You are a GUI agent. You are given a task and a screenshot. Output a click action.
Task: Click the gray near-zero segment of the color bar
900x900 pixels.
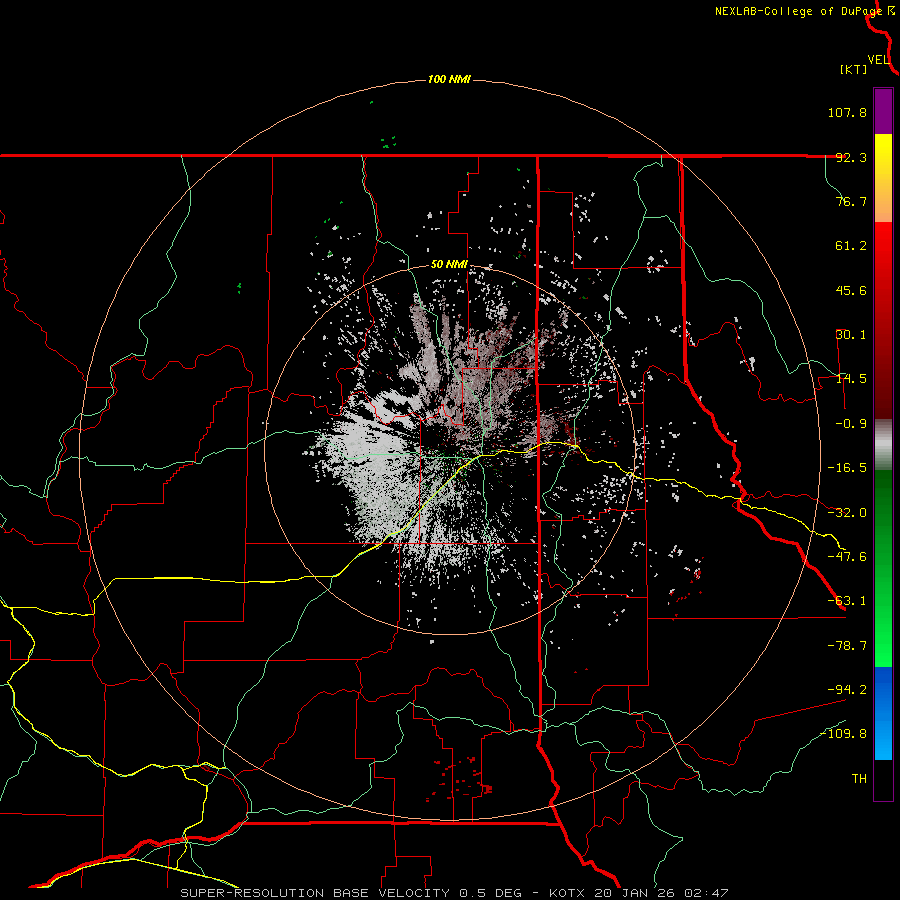click(x=883, y=445)
